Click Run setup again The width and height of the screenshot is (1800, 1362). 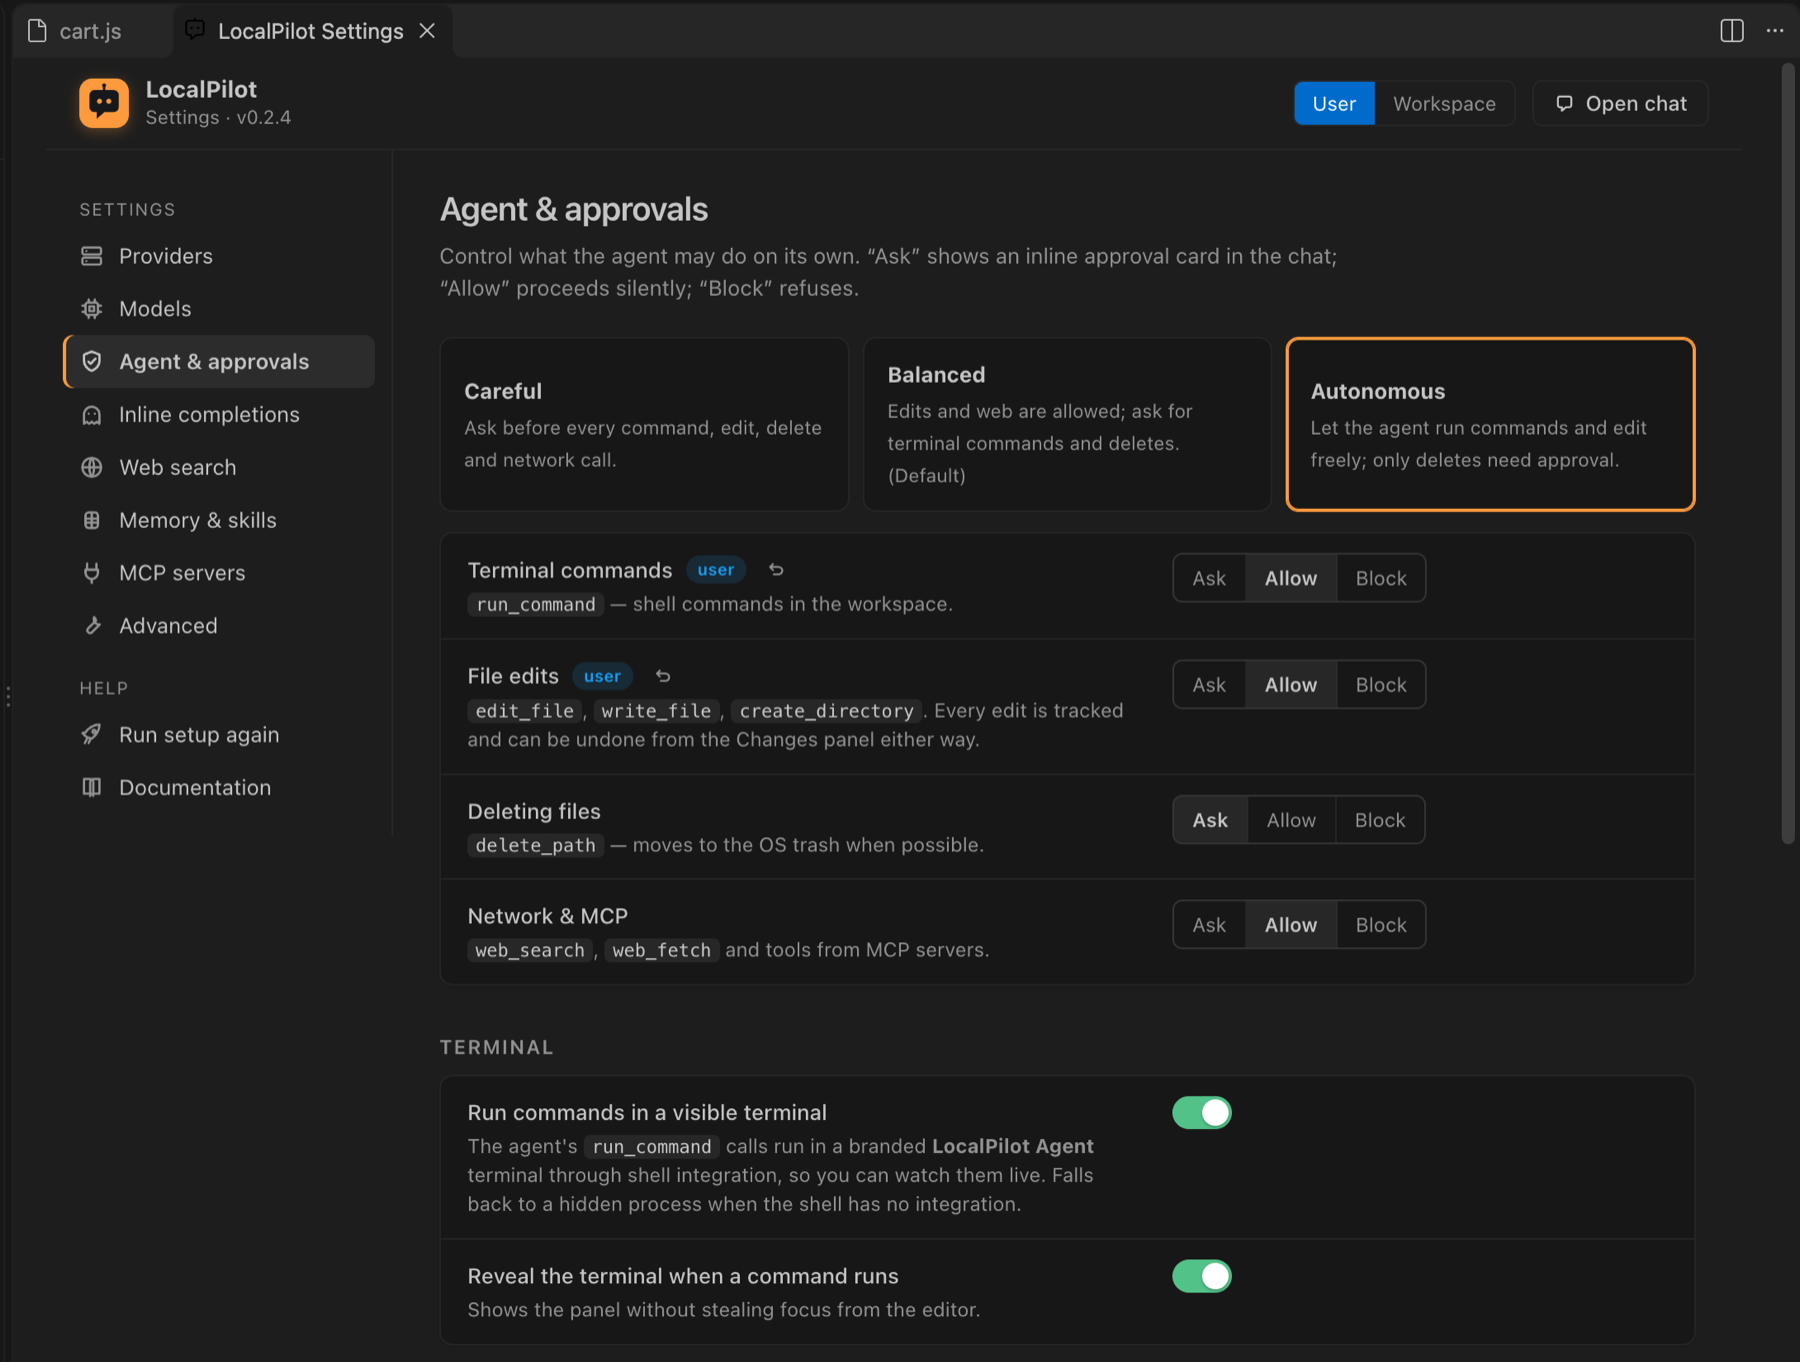tap(219, 735)
